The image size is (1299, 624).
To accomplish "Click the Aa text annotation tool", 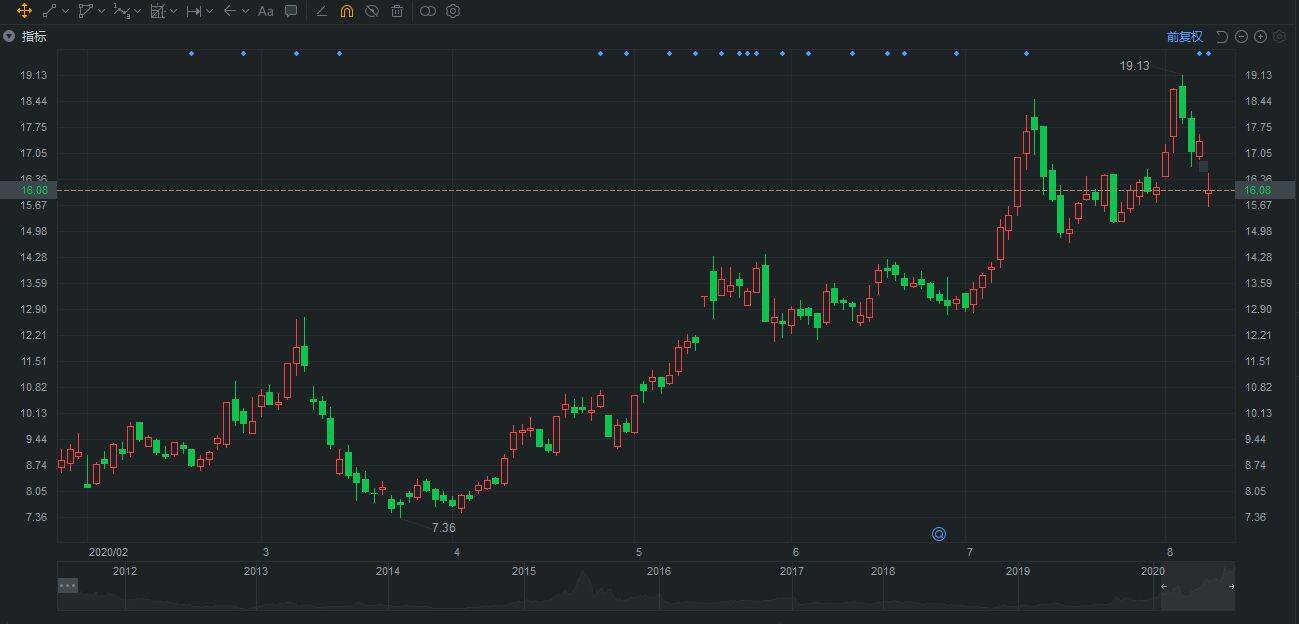I will coord(265,11).
